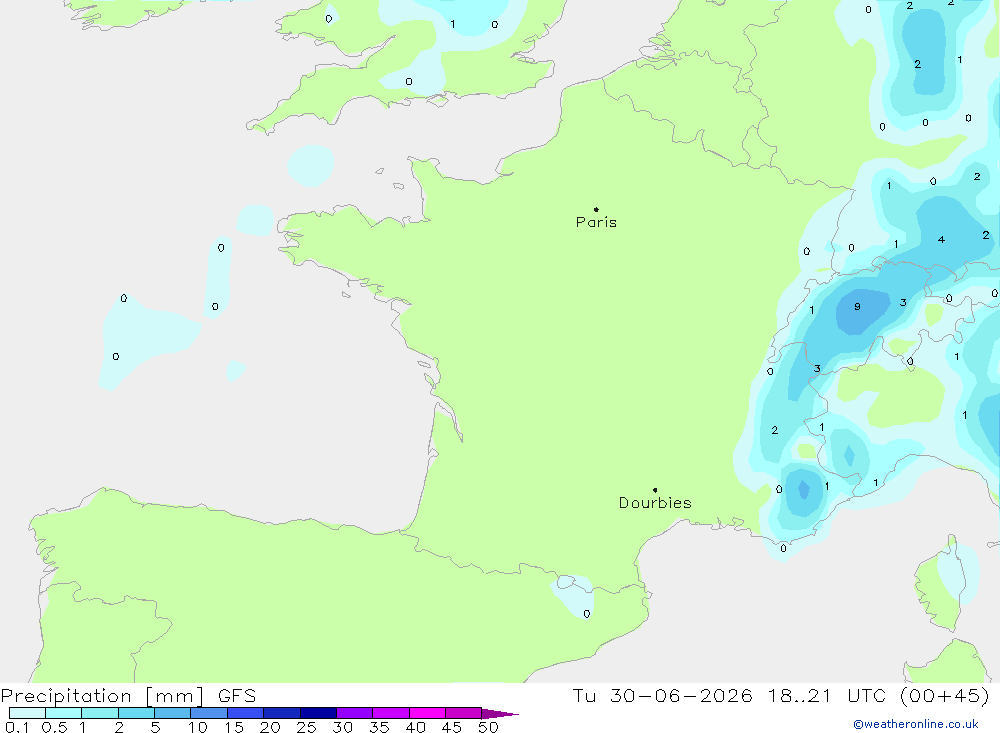Pick the 15–20 mm legend swatch
Screen dimensions: 1000x733
pos(245,713)
